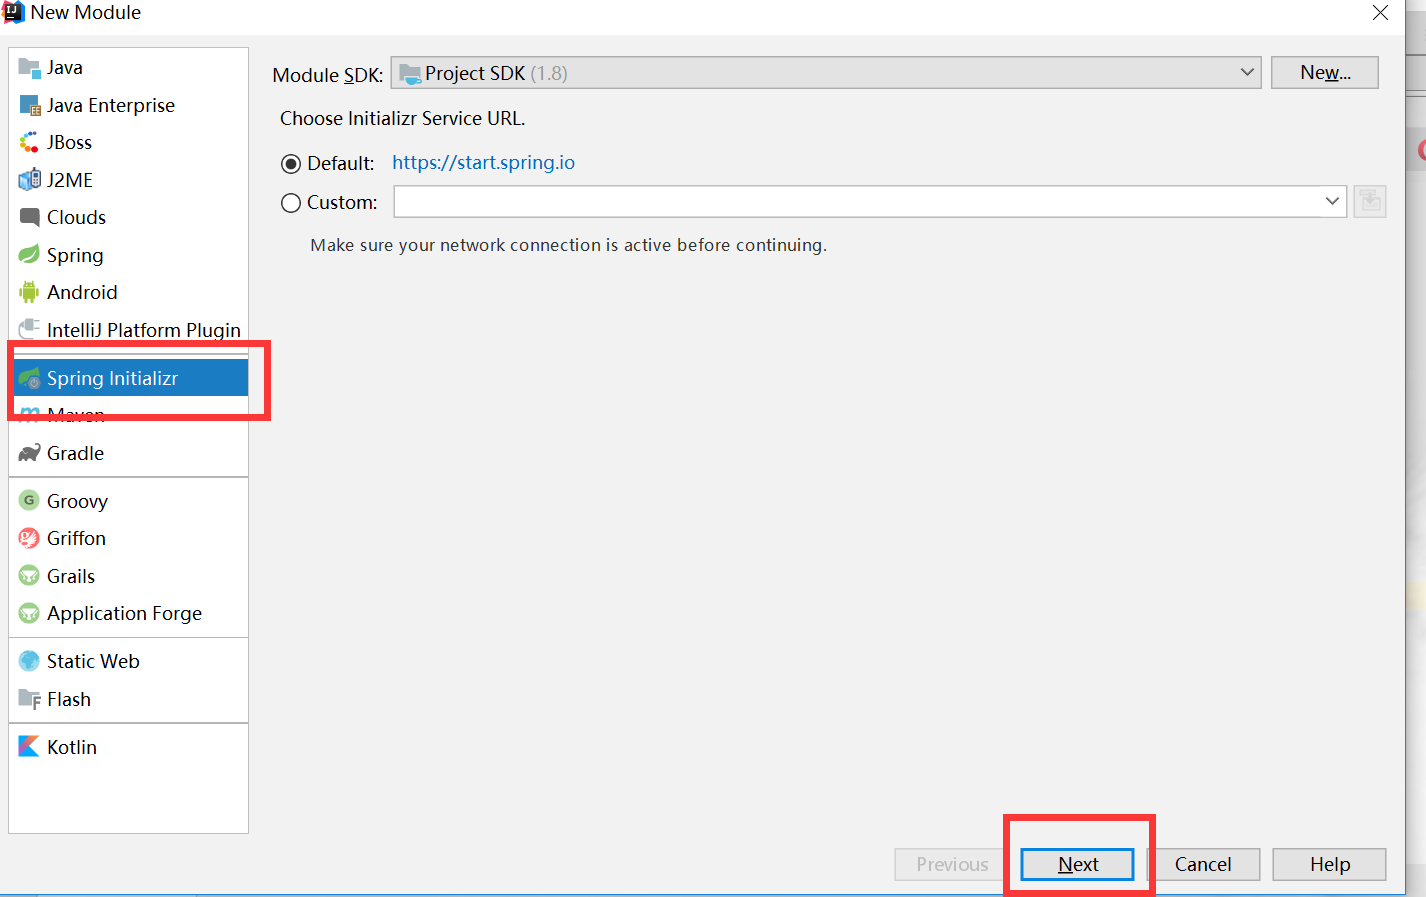Click the Java Enterprise icon

[x=29, y=105]
